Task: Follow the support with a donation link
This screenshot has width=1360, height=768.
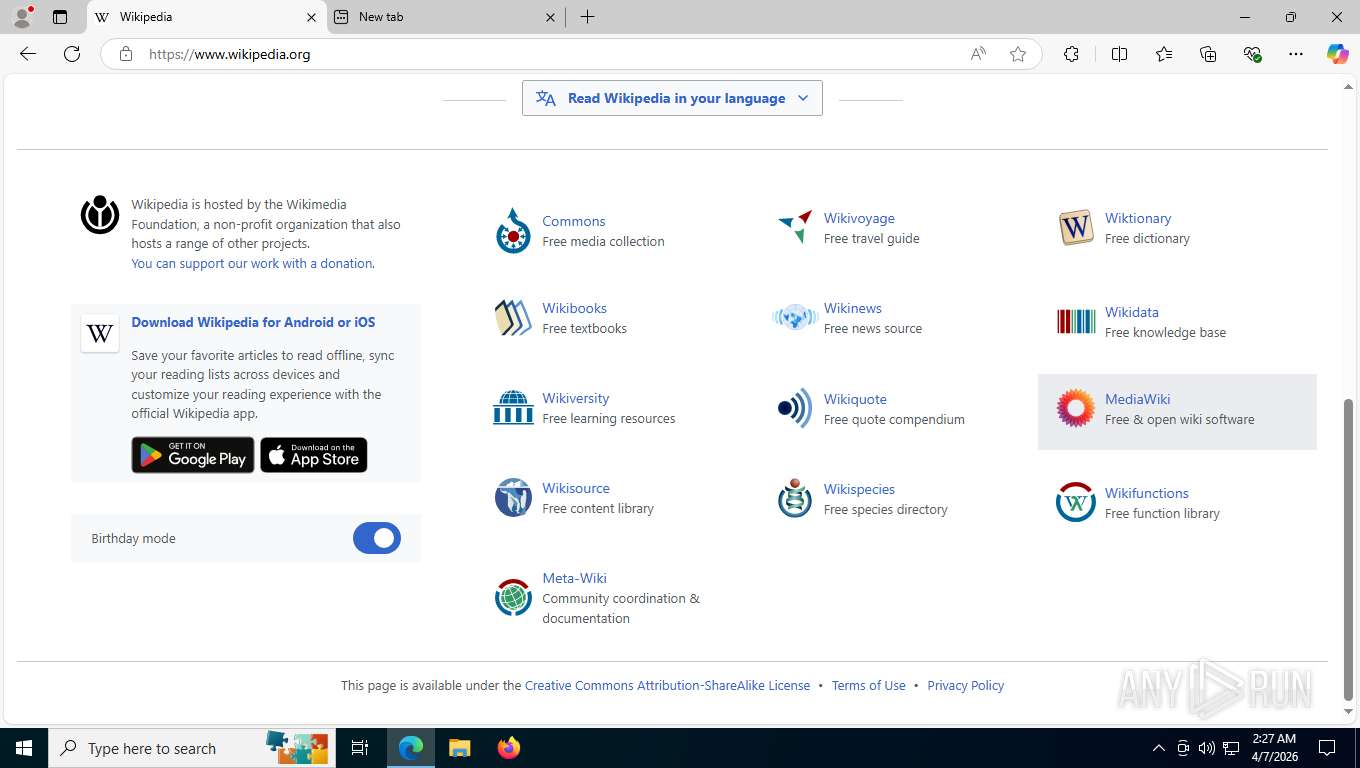Action: point(253,263)
